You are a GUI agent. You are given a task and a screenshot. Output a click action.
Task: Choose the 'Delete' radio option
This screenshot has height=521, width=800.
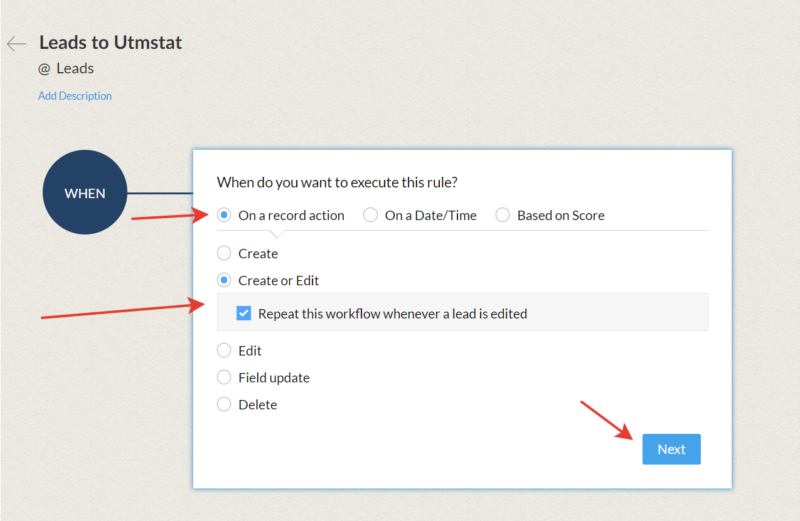pyautogui.click(x=224, y=405)
